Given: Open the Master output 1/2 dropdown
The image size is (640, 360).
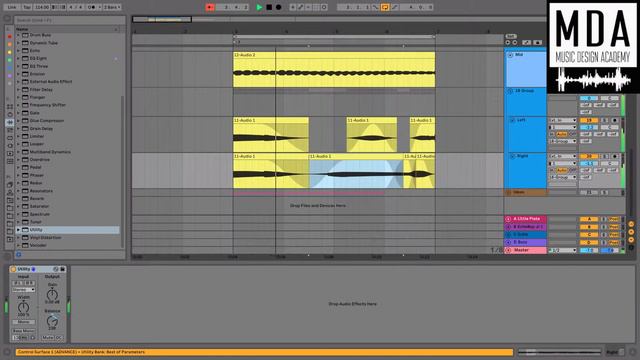Looking at the screenshot, I should tap(563, 250).
